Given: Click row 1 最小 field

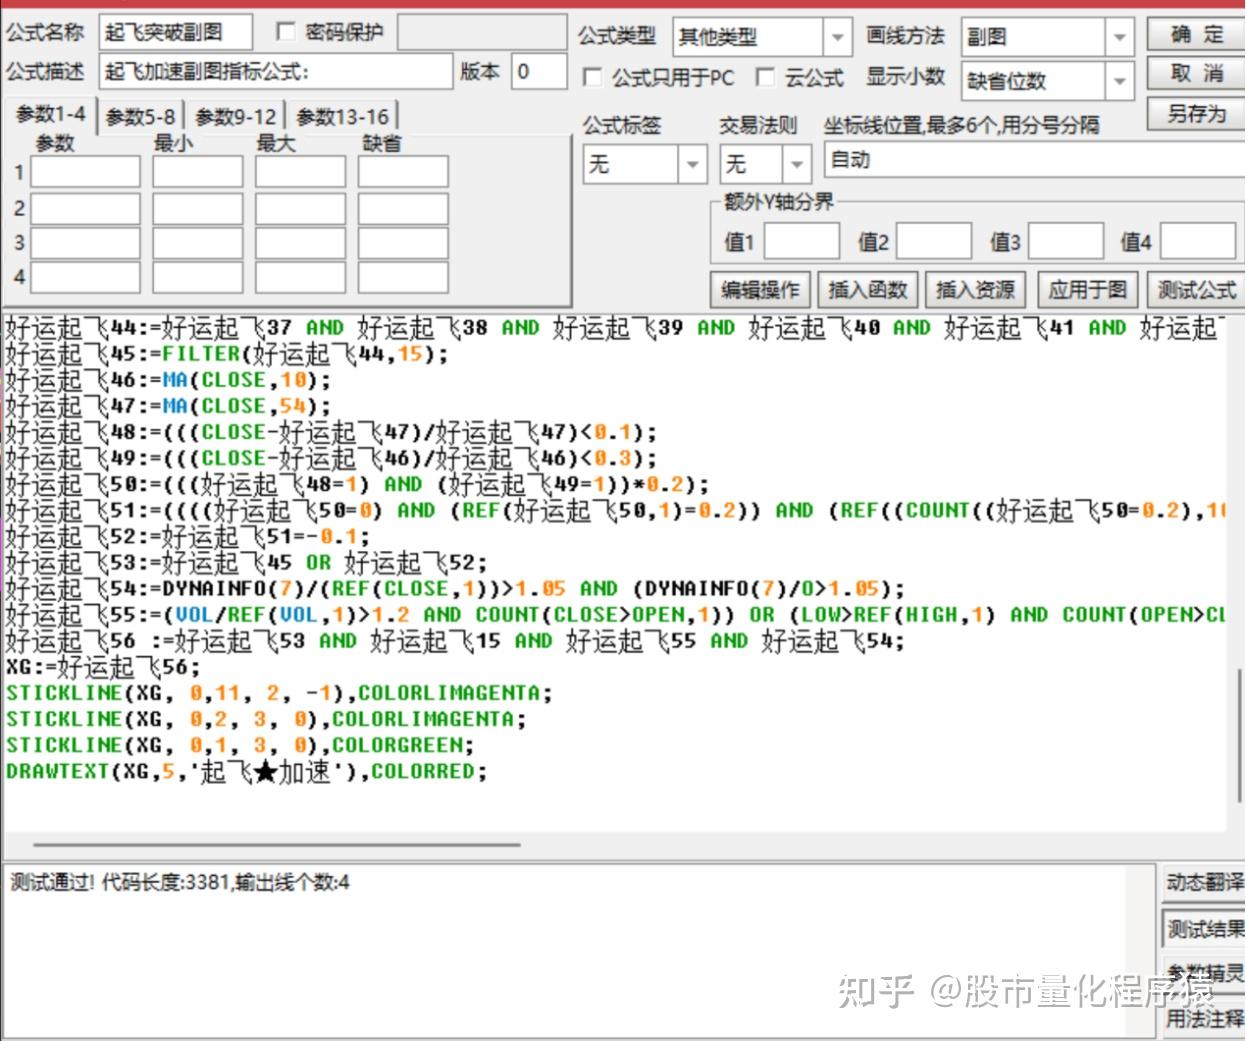Looking at the screenshot, I should (x=197, y=172).
